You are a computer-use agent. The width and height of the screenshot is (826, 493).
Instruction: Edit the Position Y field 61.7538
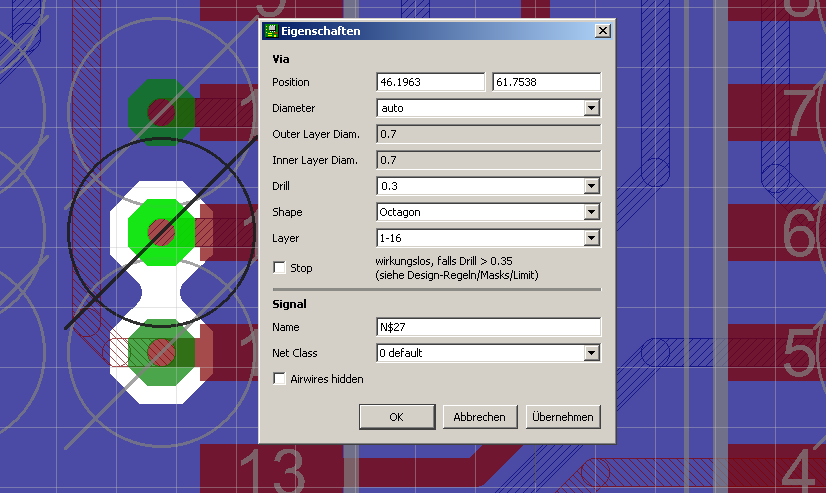coord(546,82)
